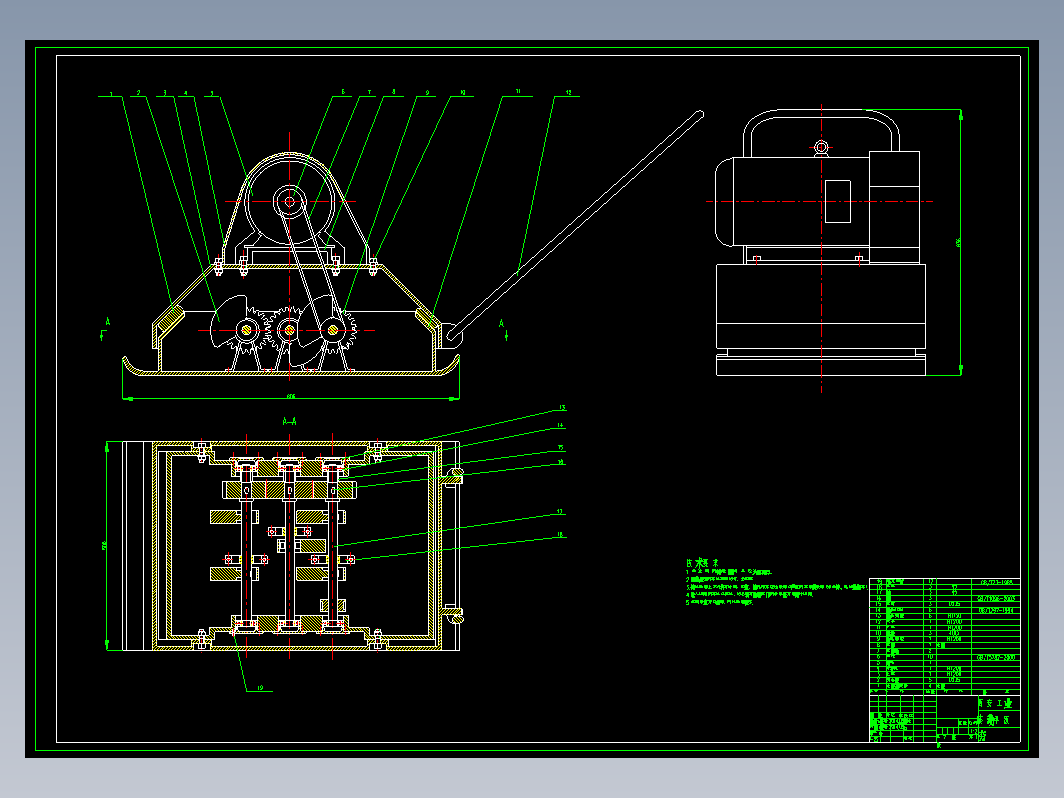
Task: Click the first technical requirement note line
Action: (x=728, y=573)
